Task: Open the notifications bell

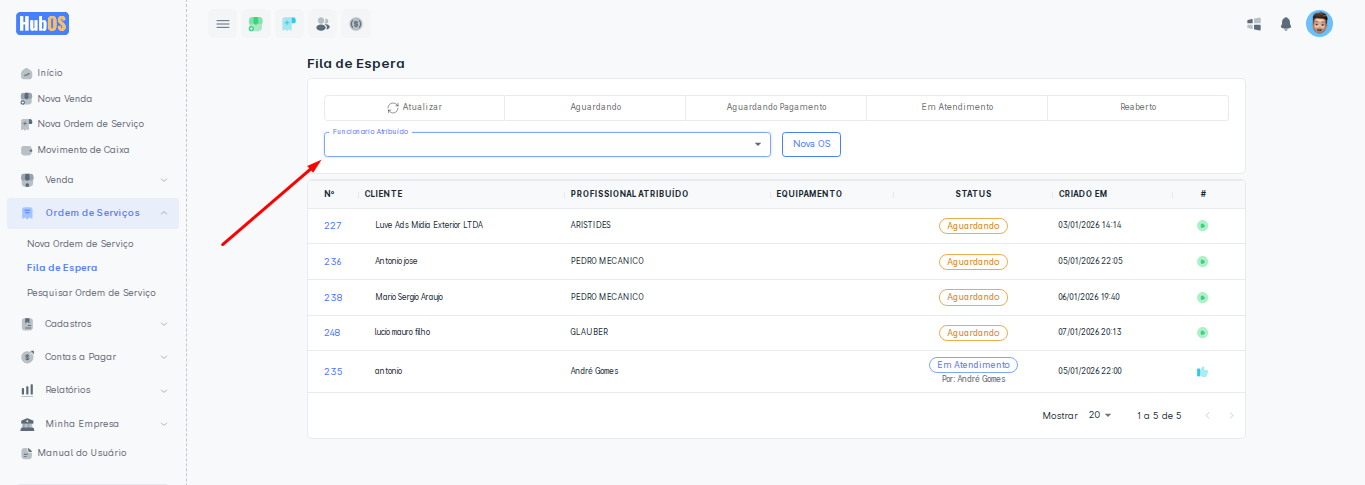Action: (x=1286, y=24)
